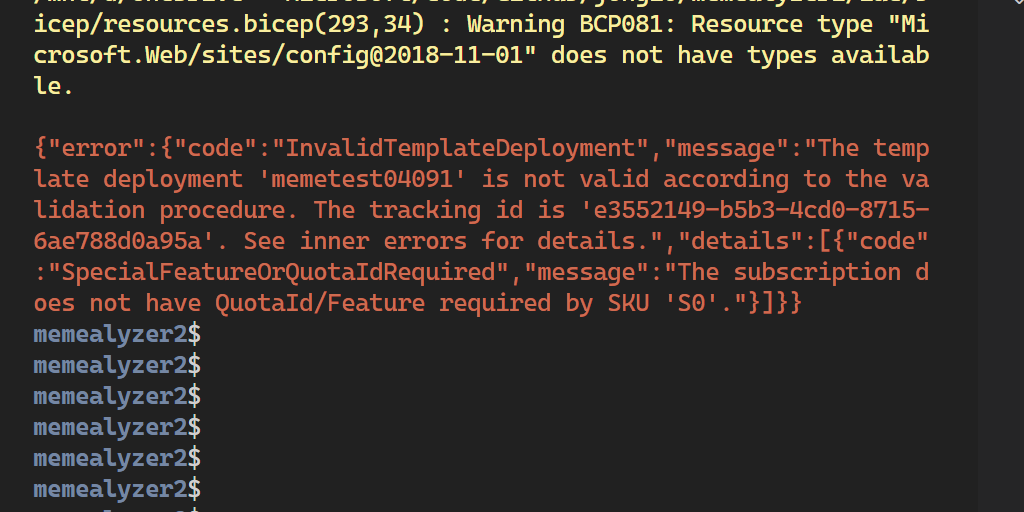Viewport: 1024px width, 512px height.
Task: Click the InvalidTemplateDeployment error code
Action: pos(461,149)
